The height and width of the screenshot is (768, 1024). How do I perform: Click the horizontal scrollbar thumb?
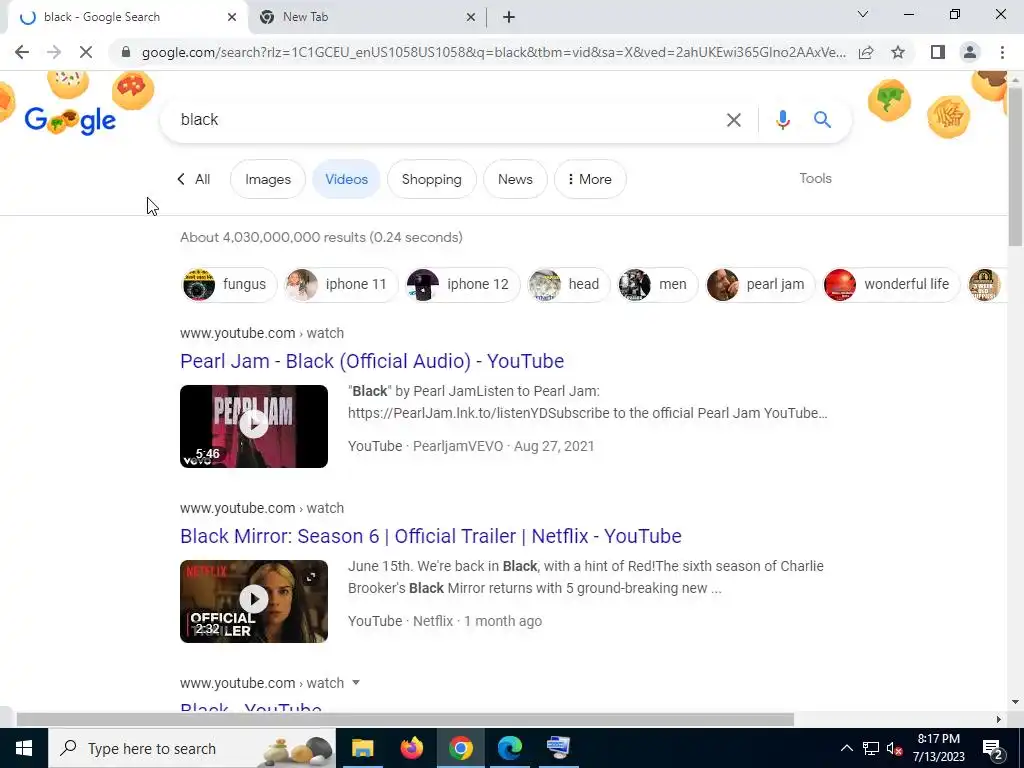pos(405,719)
